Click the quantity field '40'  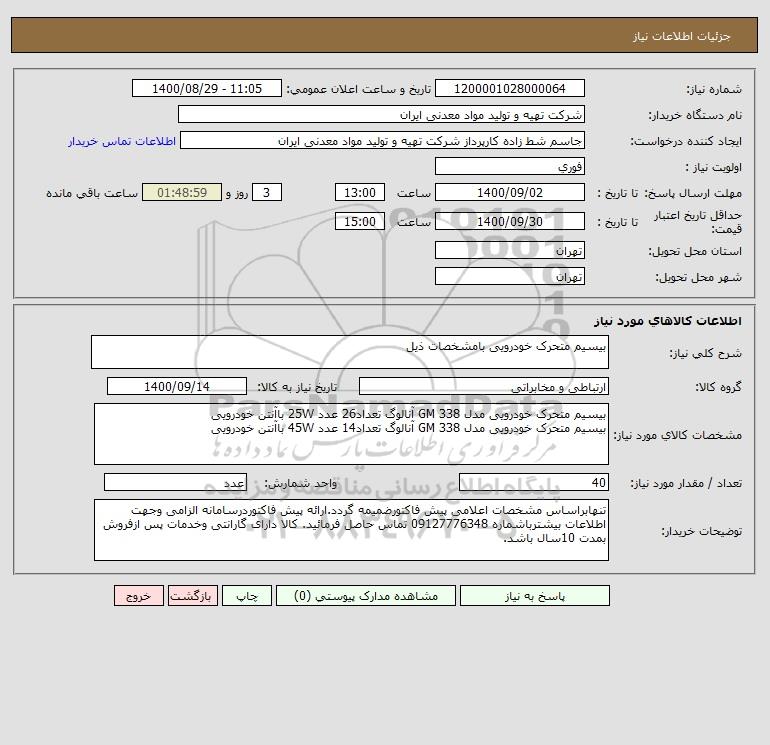point(534,482)
